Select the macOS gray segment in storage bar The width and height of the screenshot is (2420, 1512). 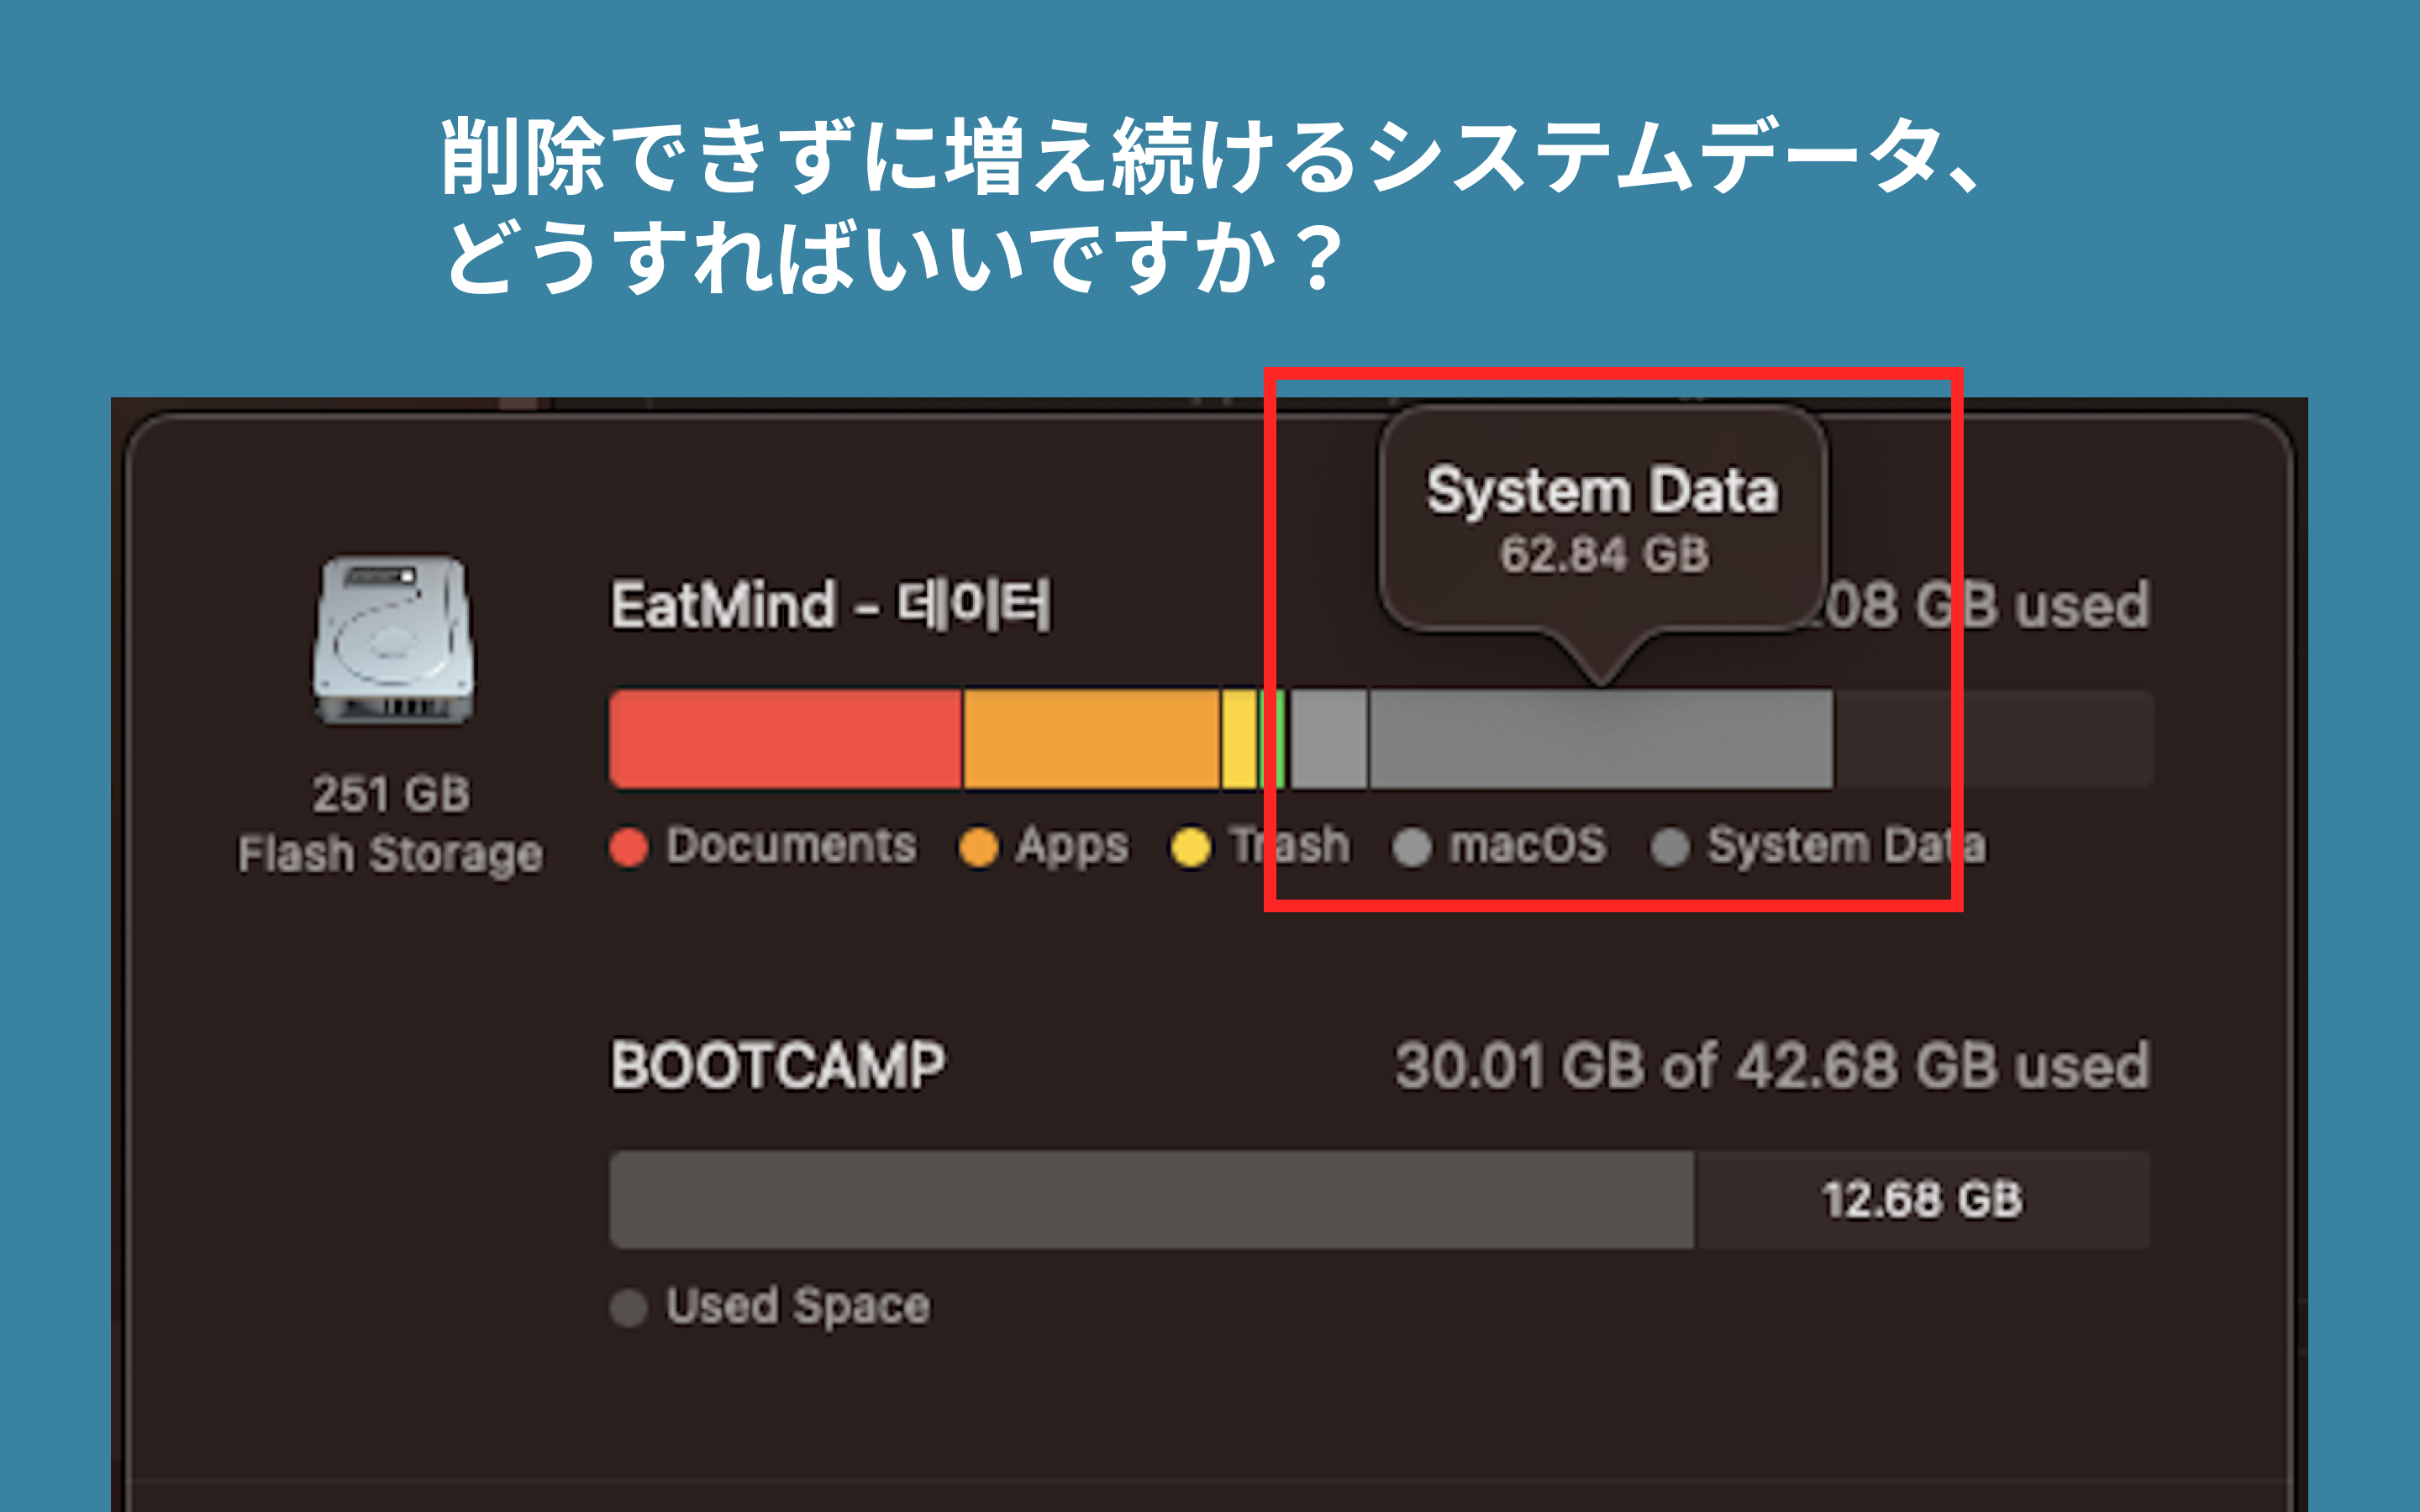pos(1329,739)
